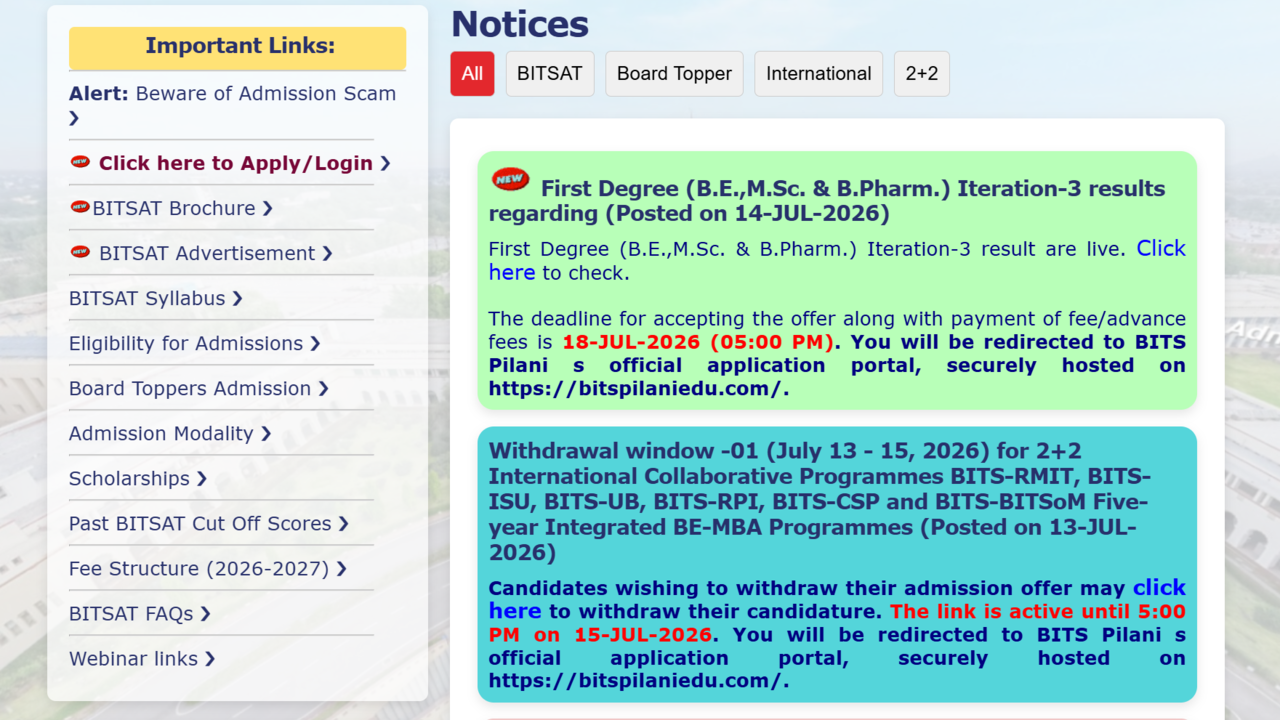Open the BITSAT FAQs link

pyautogui.click(x=131, y=613)
